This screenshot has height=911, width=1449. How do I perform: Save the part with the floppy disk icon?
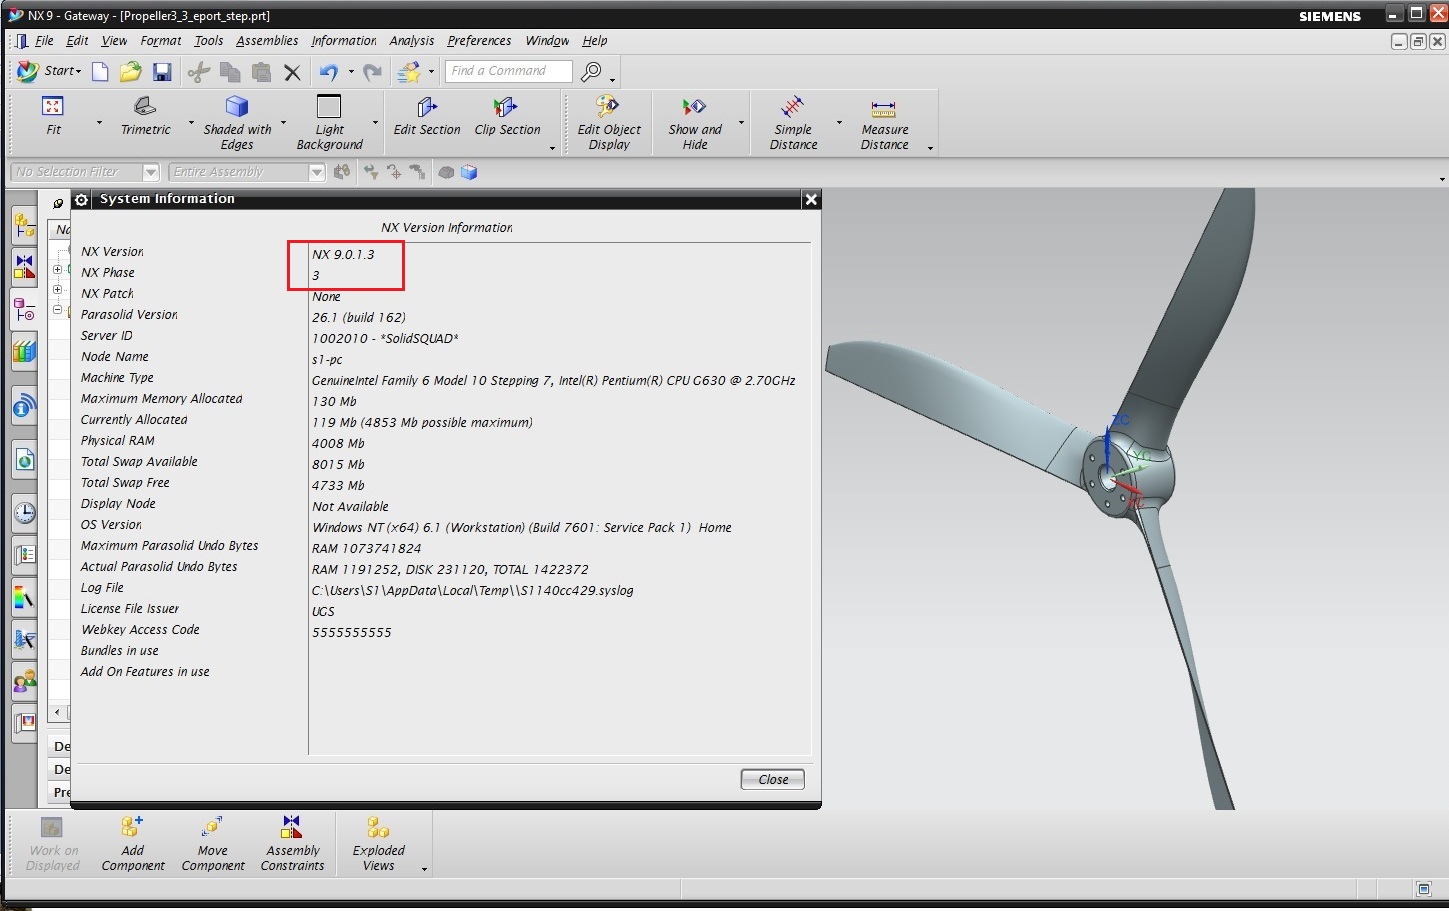click(162, 71)
